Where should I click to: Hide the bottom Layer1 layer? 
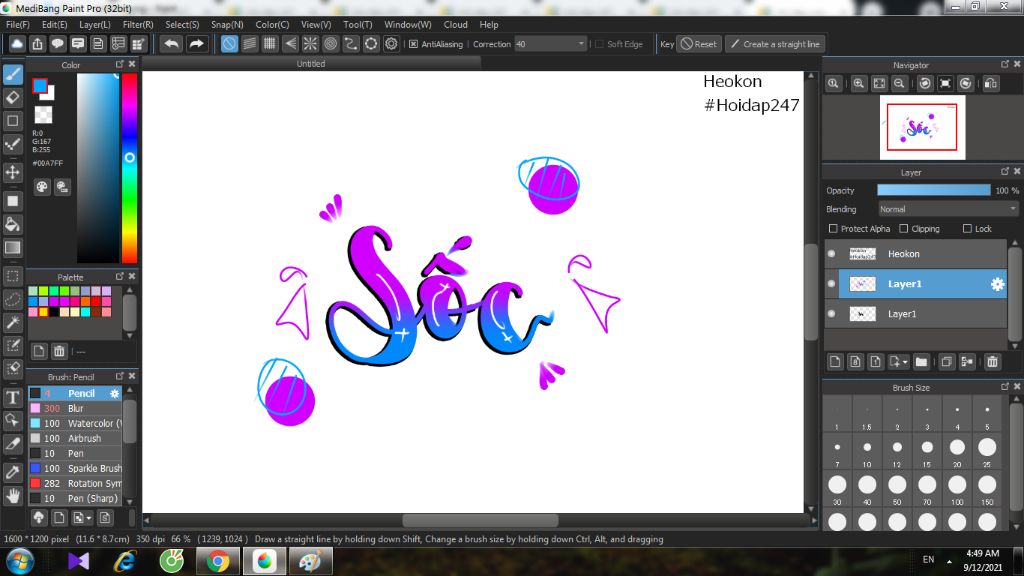831,313
